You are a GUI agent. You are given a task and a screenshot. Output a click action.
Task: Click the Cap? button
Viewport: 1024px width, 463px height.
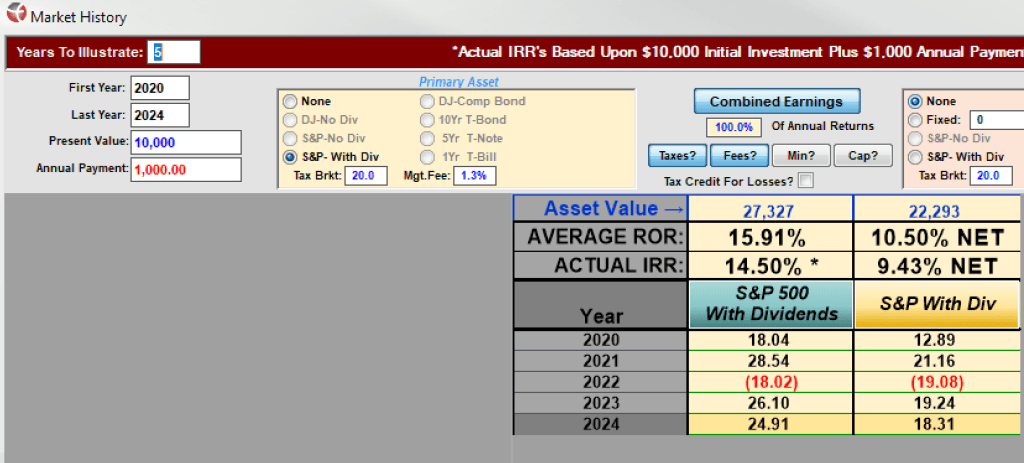pos(863,156)
